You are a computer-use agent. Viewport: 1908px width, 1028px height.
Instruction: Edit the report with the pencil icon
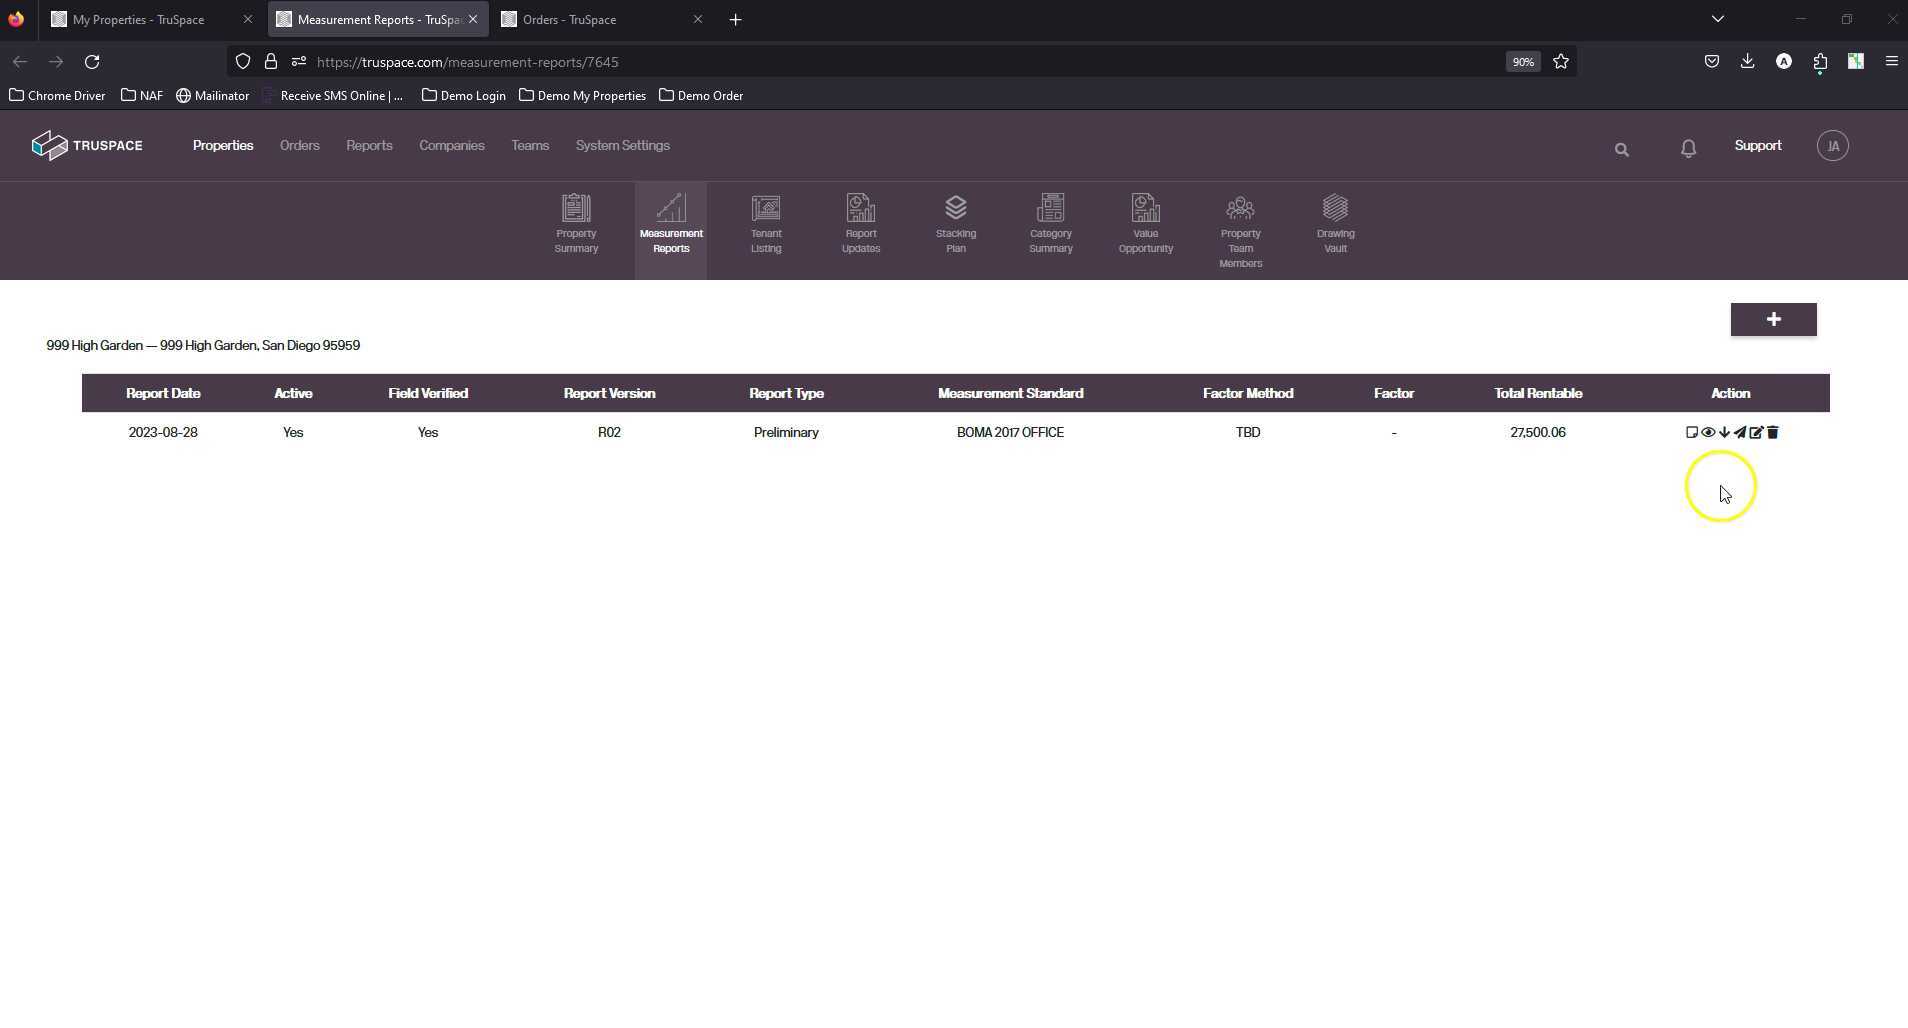1756,433
